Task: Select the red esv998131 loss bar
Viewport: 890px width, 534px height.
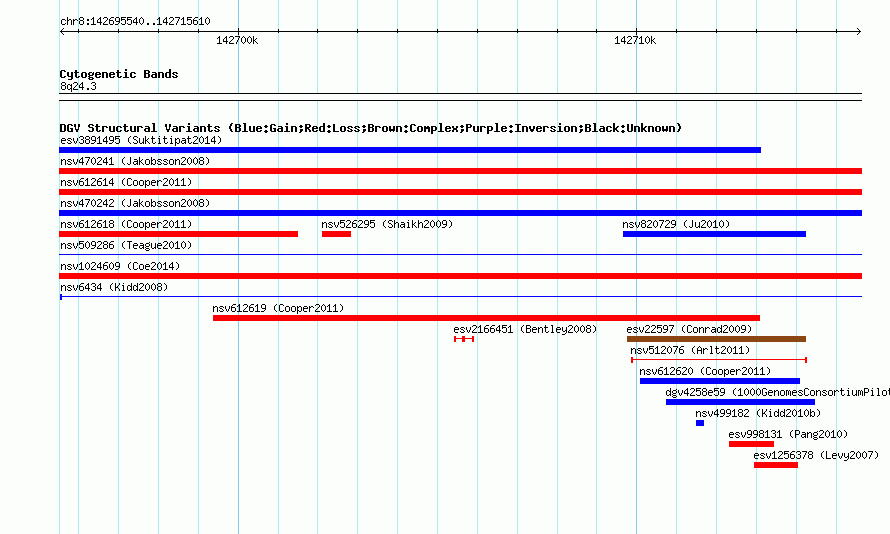Action: point(752,444)
